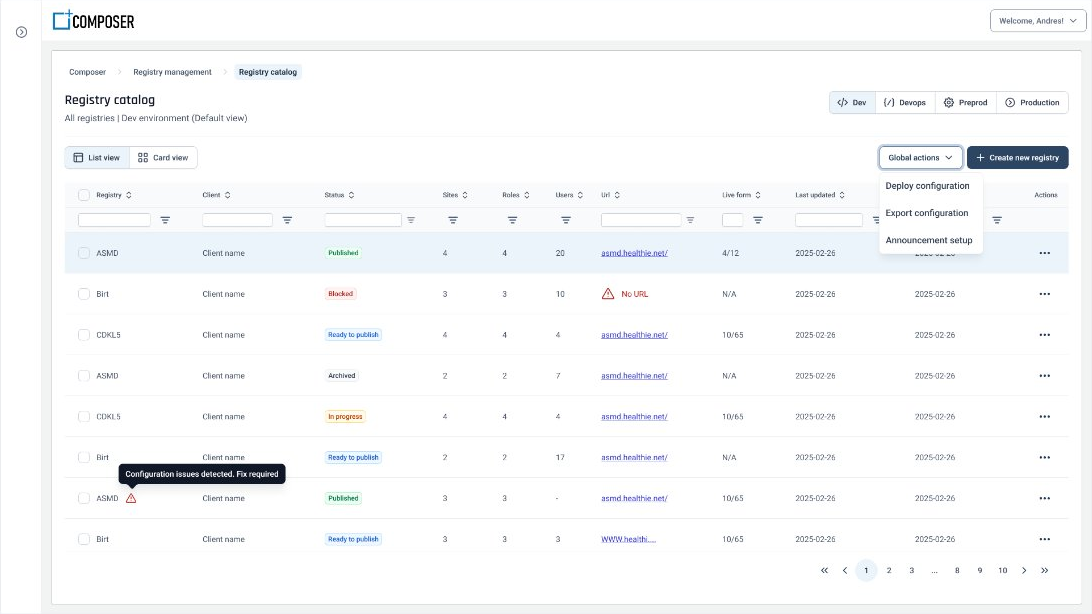The width and height of the screenshot is (1092, 614).
Task: Sort the Url column
Action: [617, 195]
